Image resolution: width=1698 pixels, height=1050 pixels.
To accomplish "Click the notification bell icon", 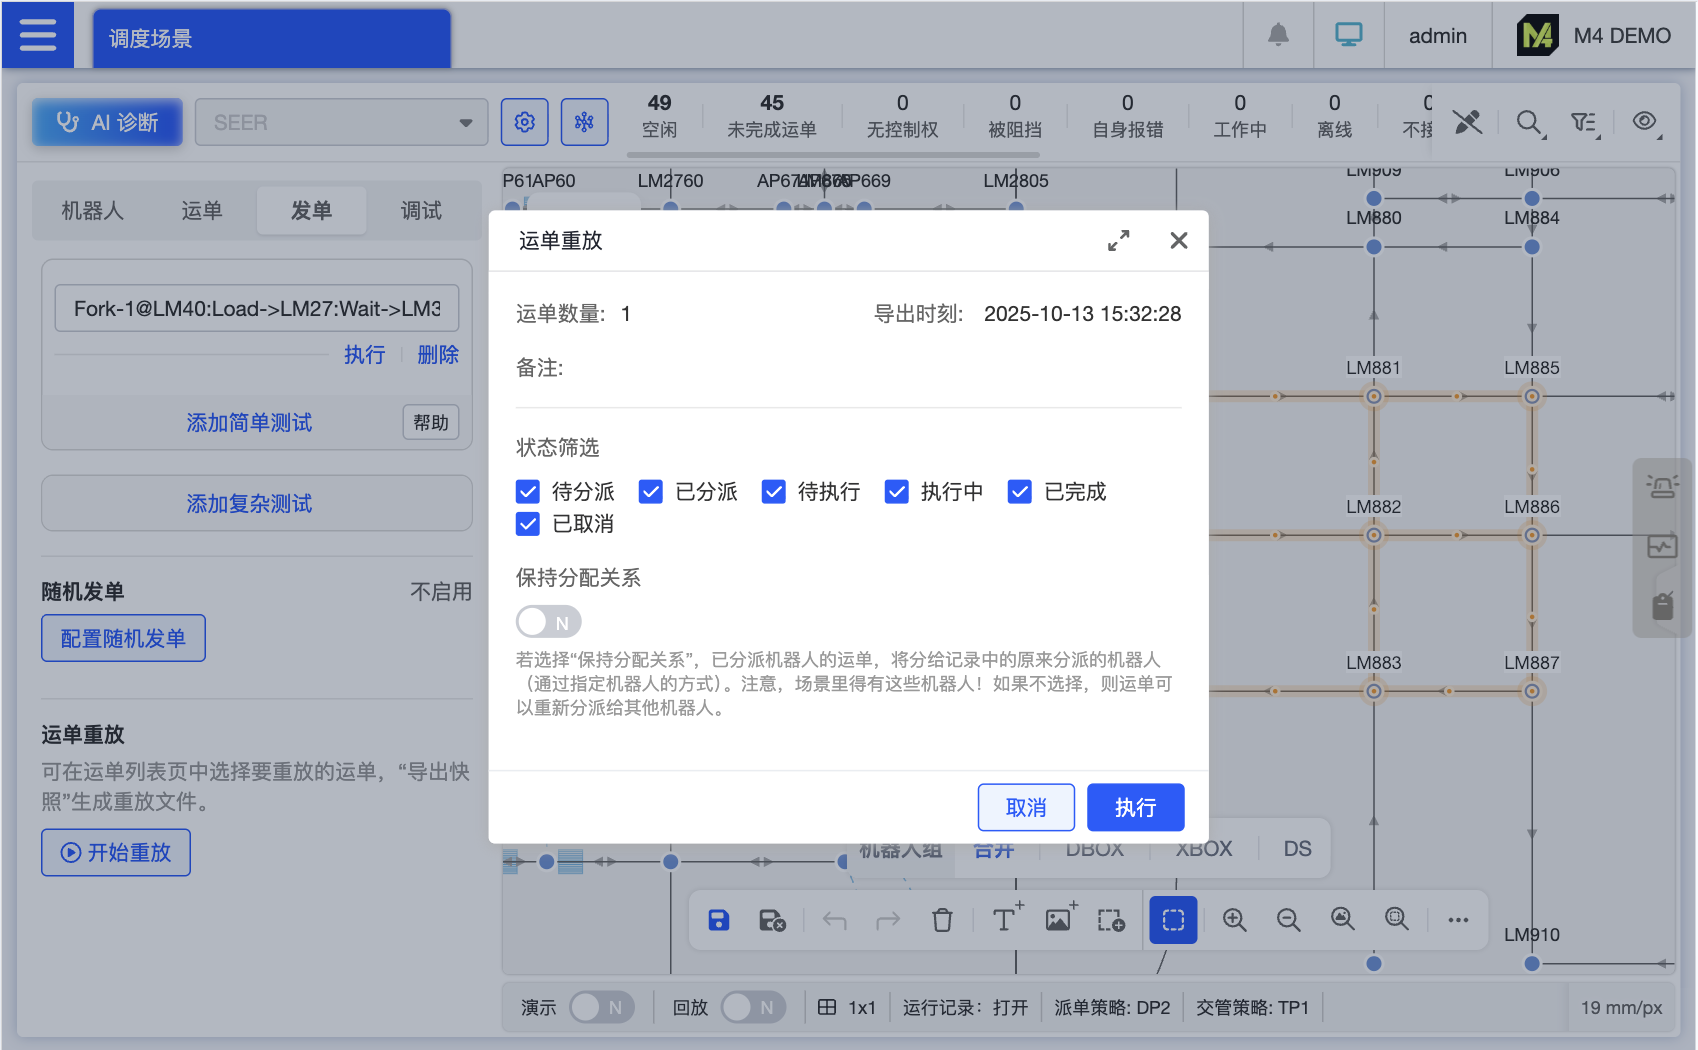I will 1278,35.
